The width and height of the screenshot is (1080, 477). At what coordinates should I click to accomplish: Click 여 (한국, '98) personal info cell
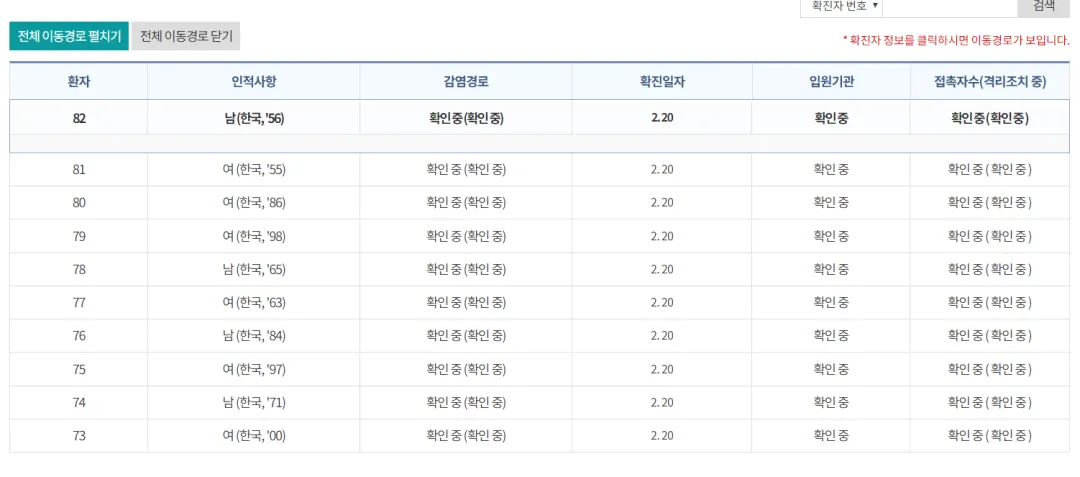click(253, 236)
